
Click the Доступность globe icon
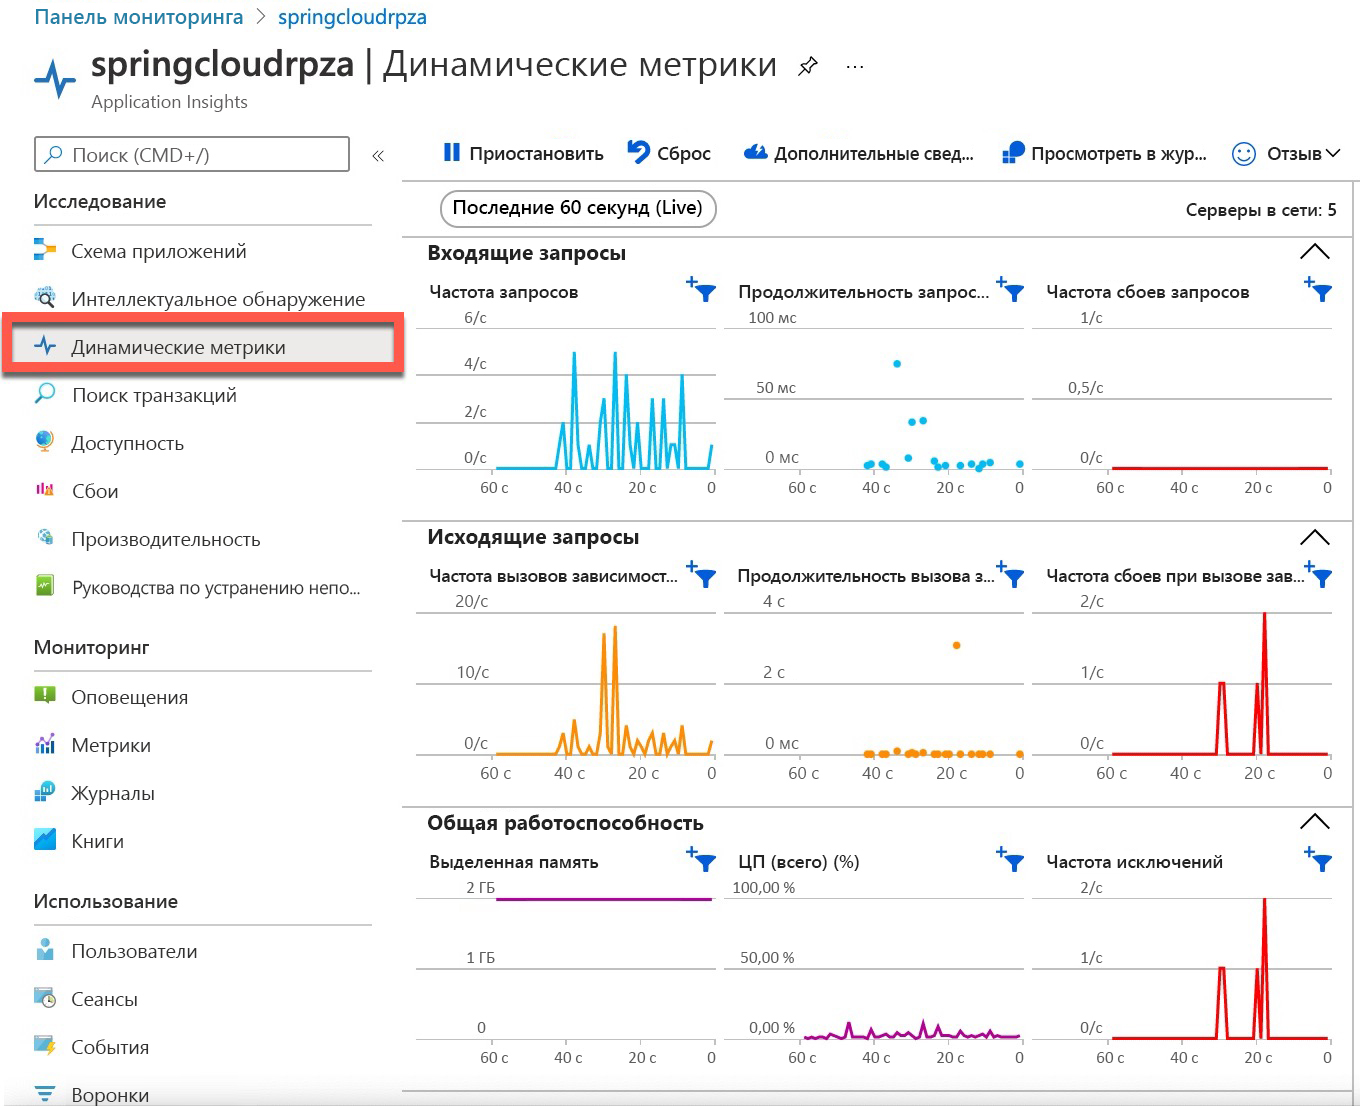click(x=45, y=441)
